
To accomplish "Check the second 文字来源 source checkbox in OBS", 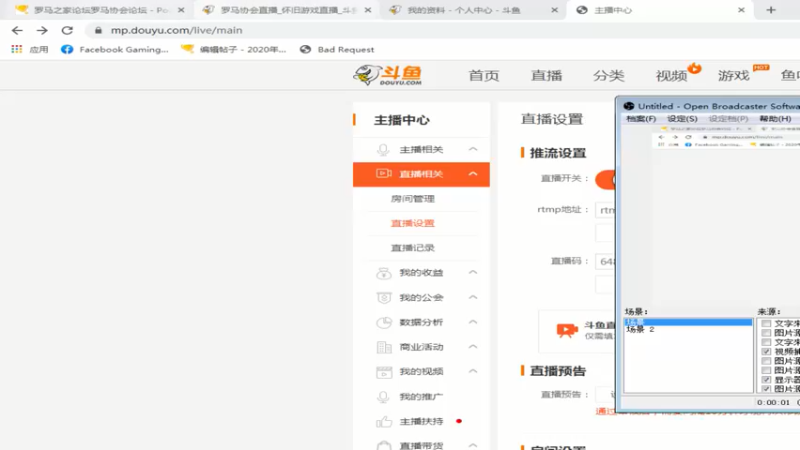I will pyautogui.click(x=766, y=342).
